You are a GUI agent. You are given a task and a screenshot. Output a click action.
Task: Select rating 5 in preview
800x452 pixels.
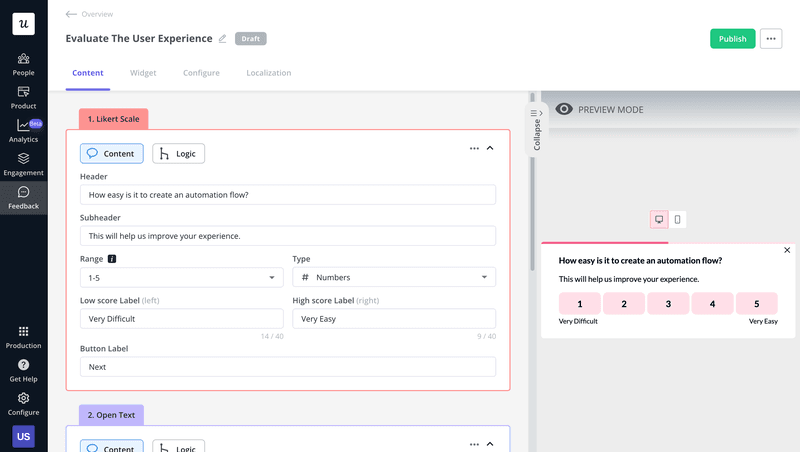click(x=757, y=304)
